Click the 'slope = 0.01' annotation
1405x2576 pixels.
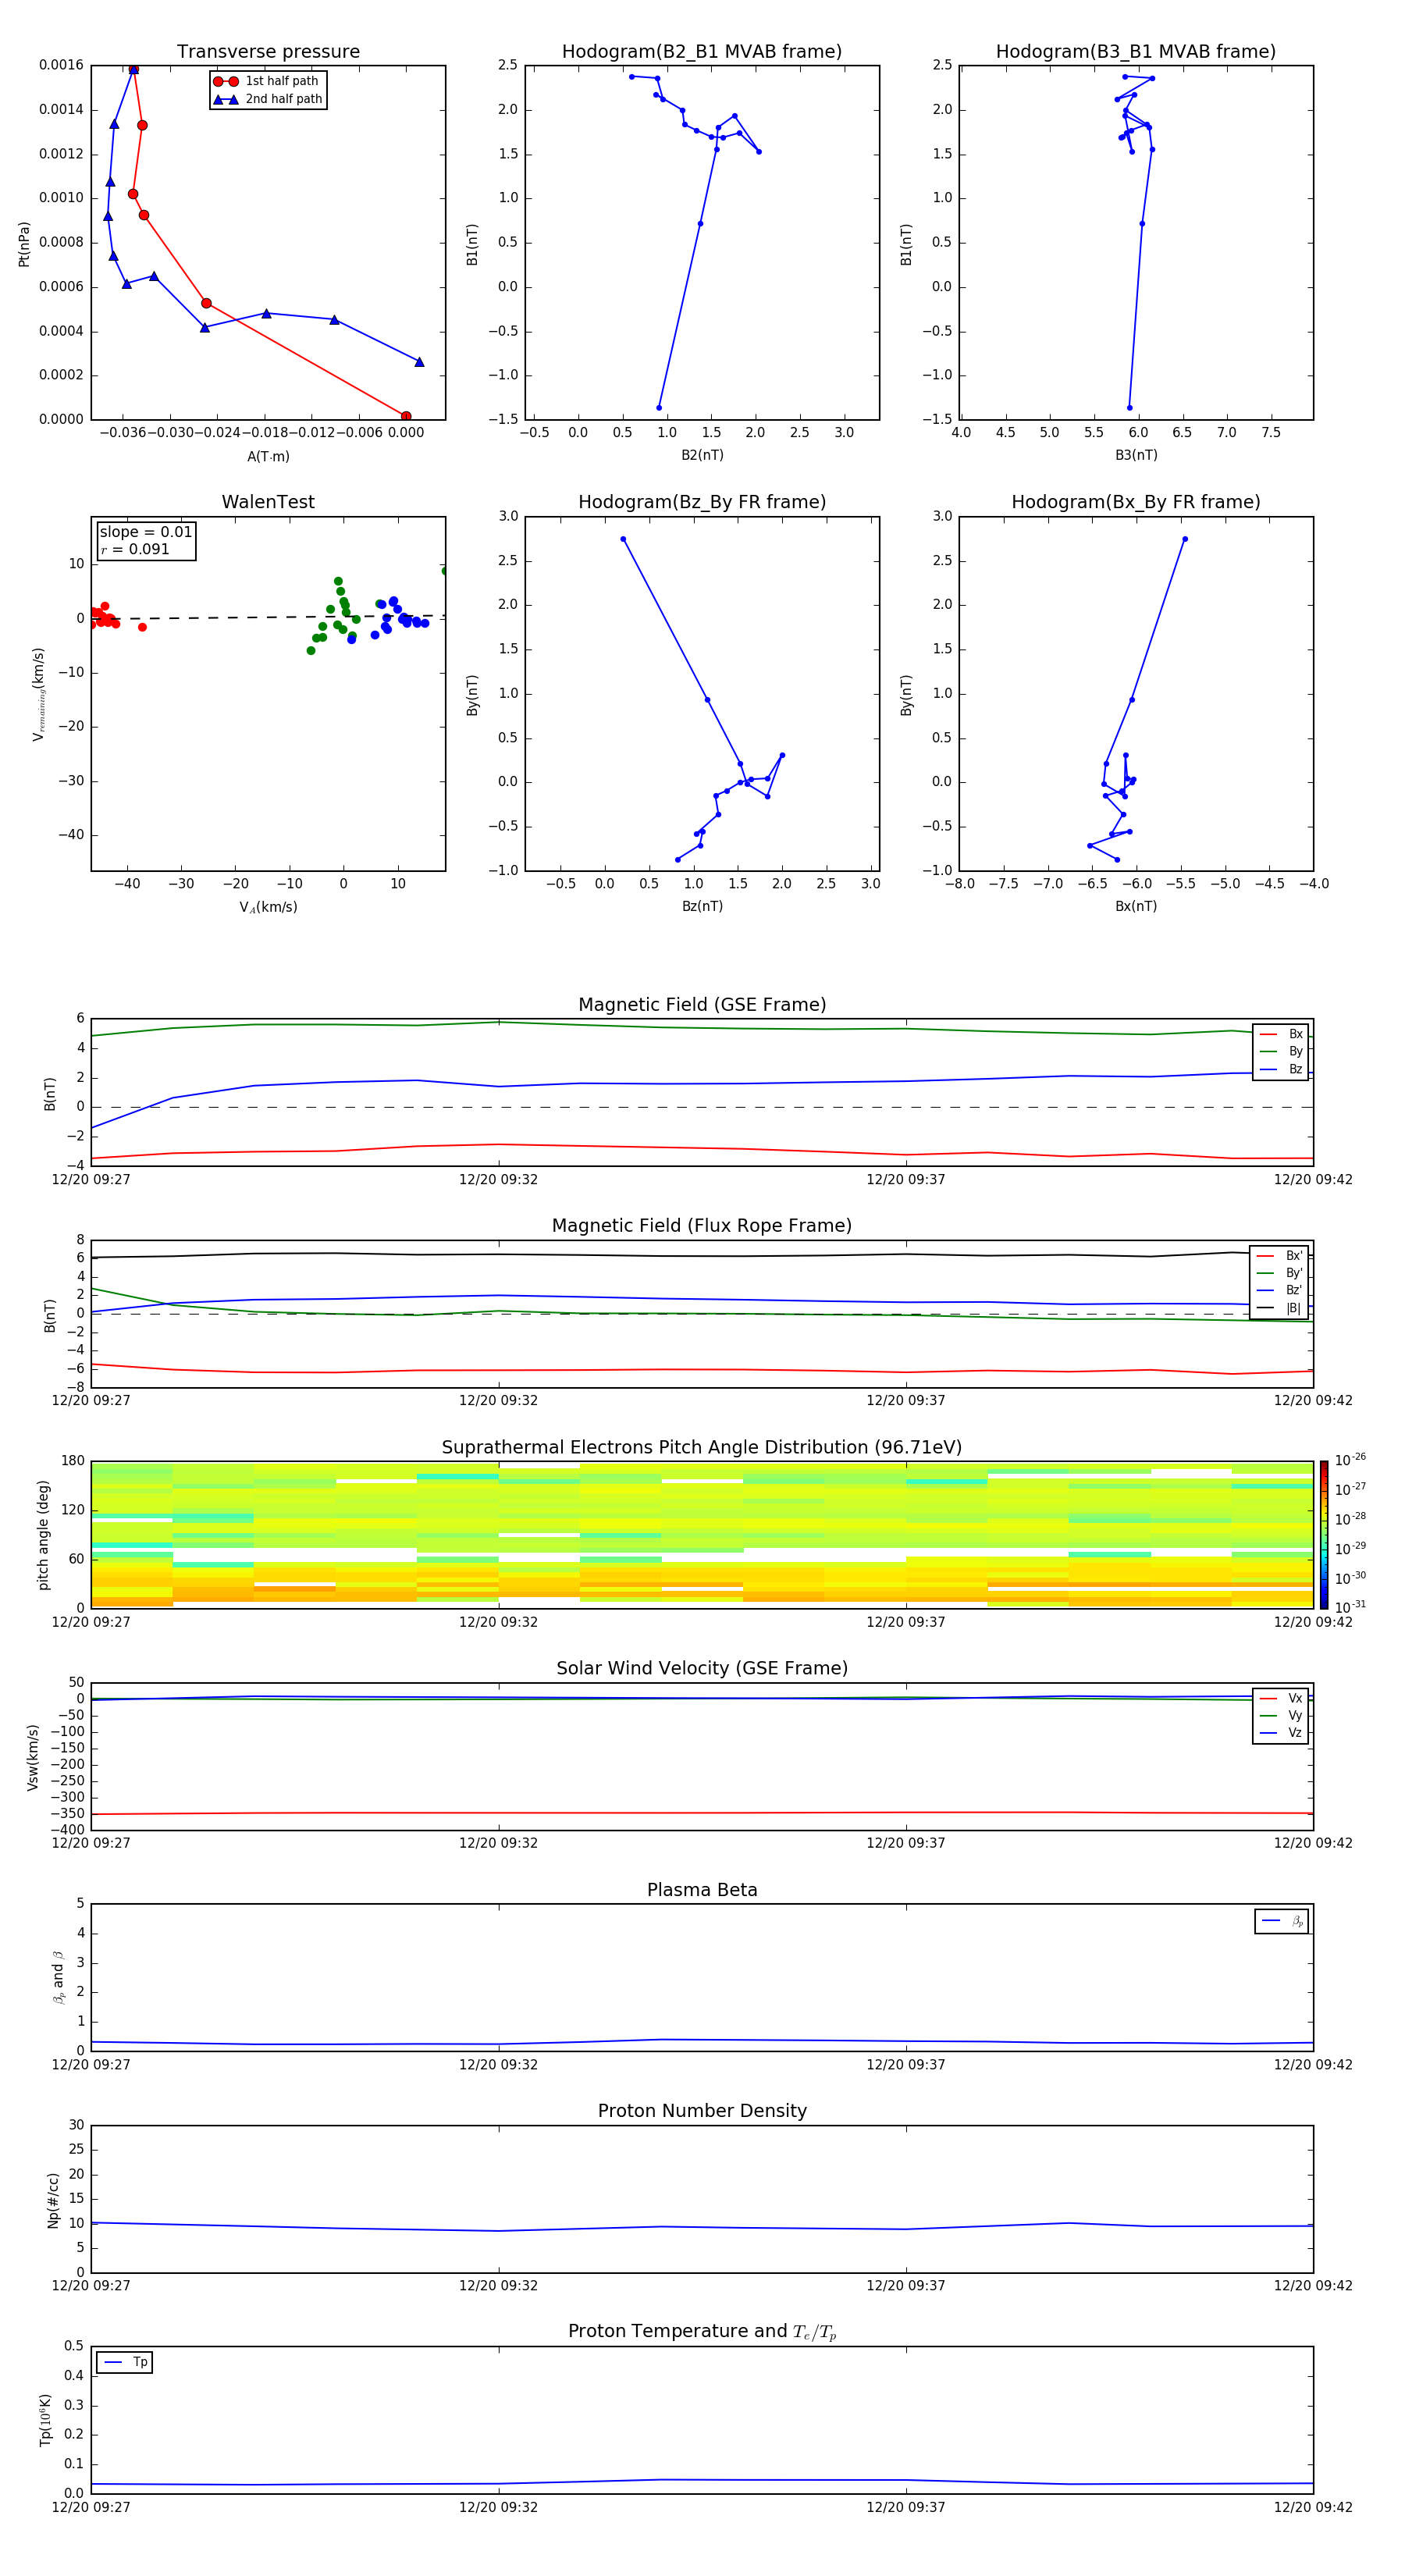tap(146, 532)
